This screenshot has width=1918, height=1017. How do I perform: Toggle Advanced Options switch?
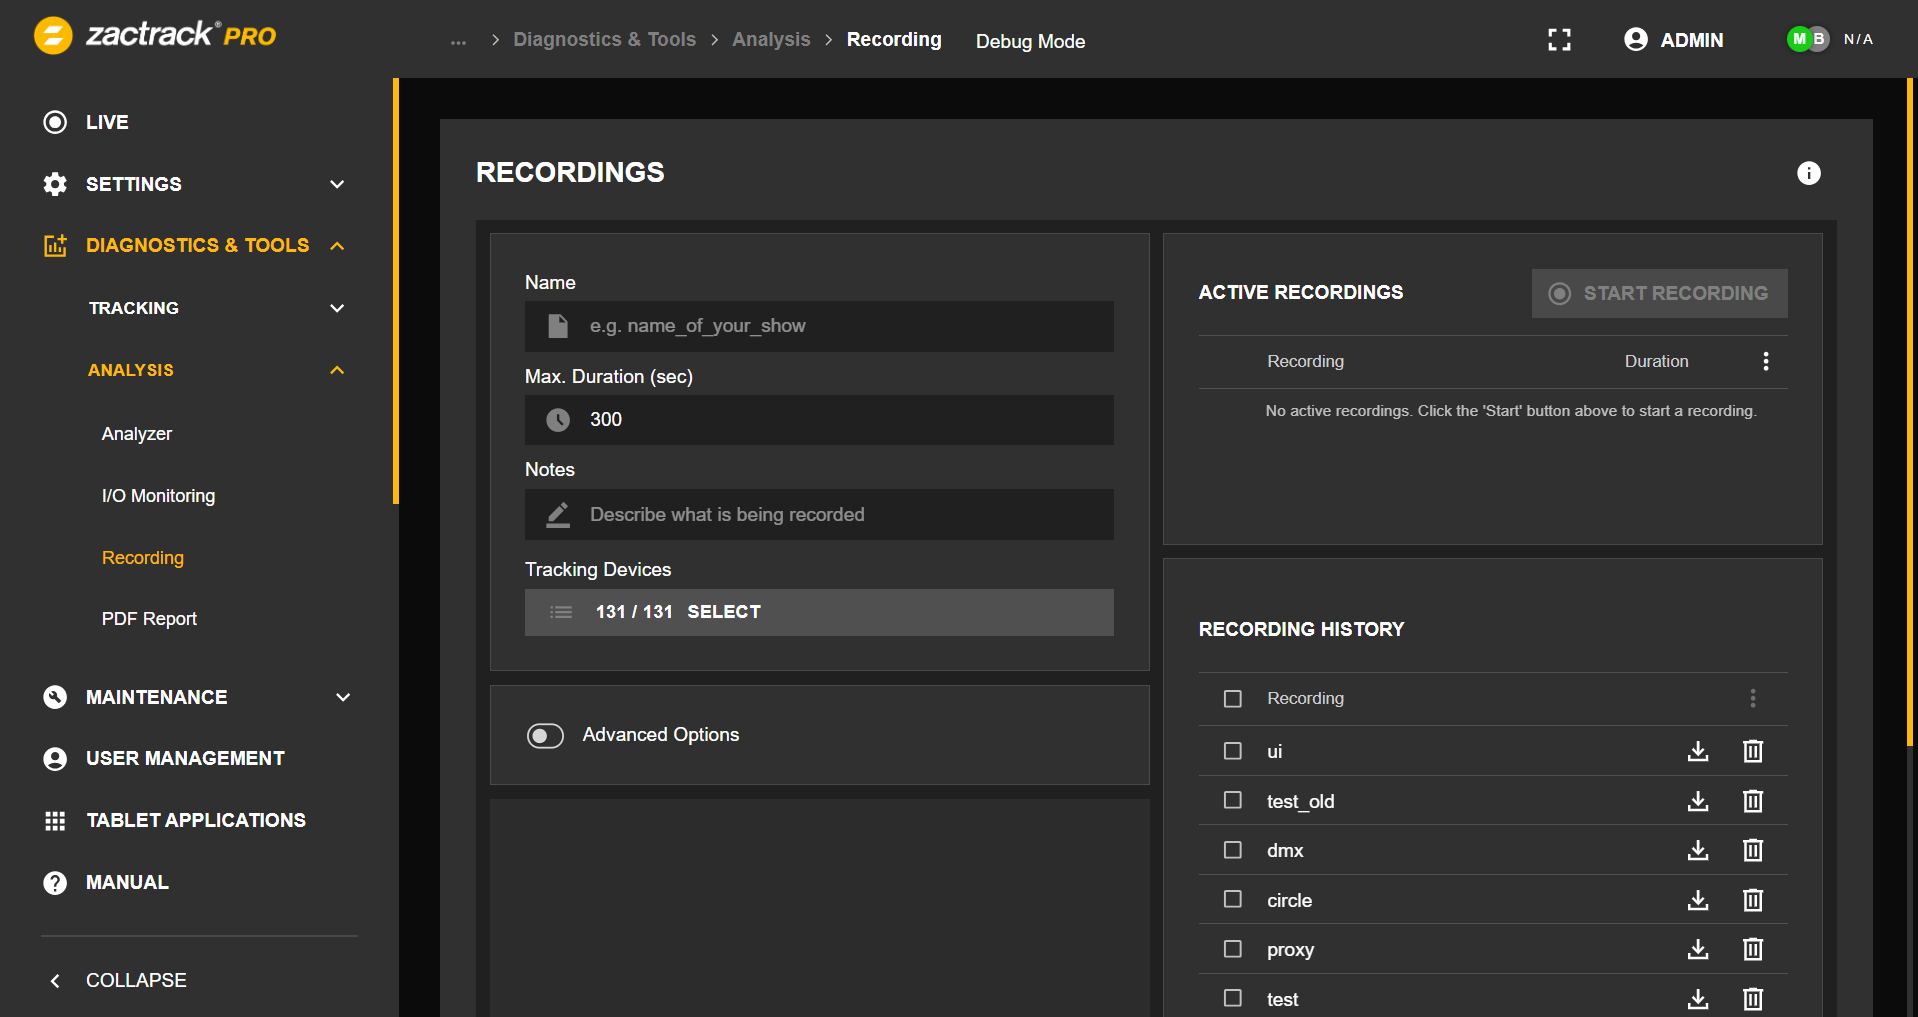546,736
